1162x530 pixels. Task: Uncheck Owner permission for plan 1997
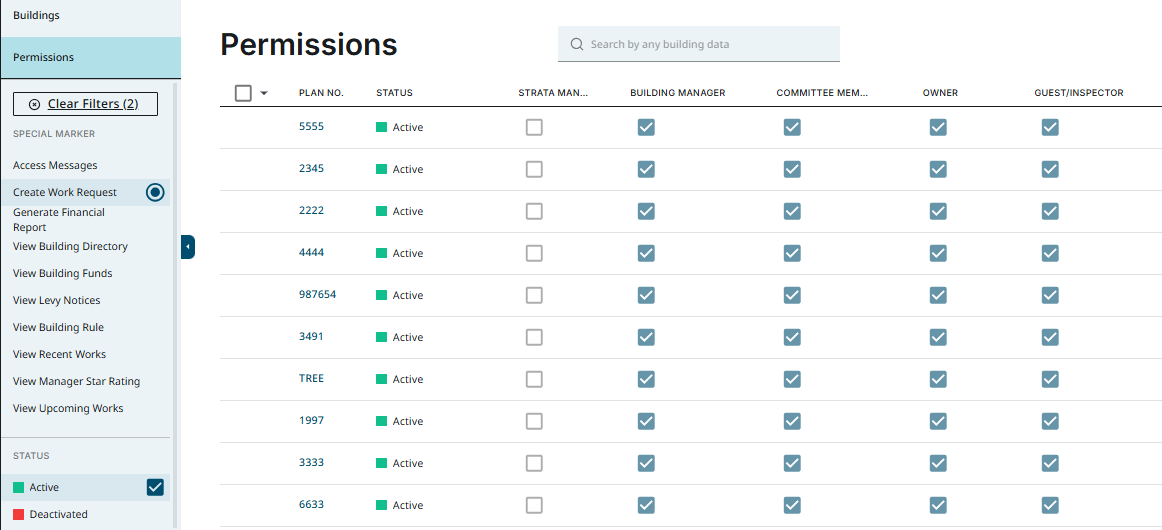coord(938,421)
